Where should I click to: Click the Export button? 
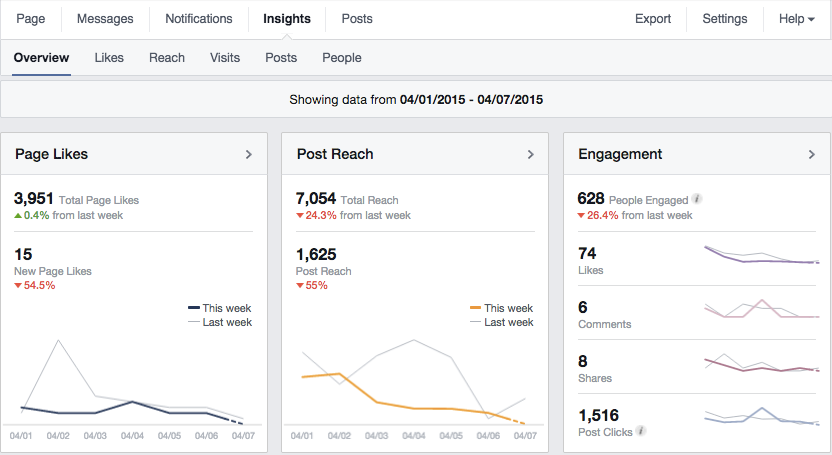[x=653, y=19]
